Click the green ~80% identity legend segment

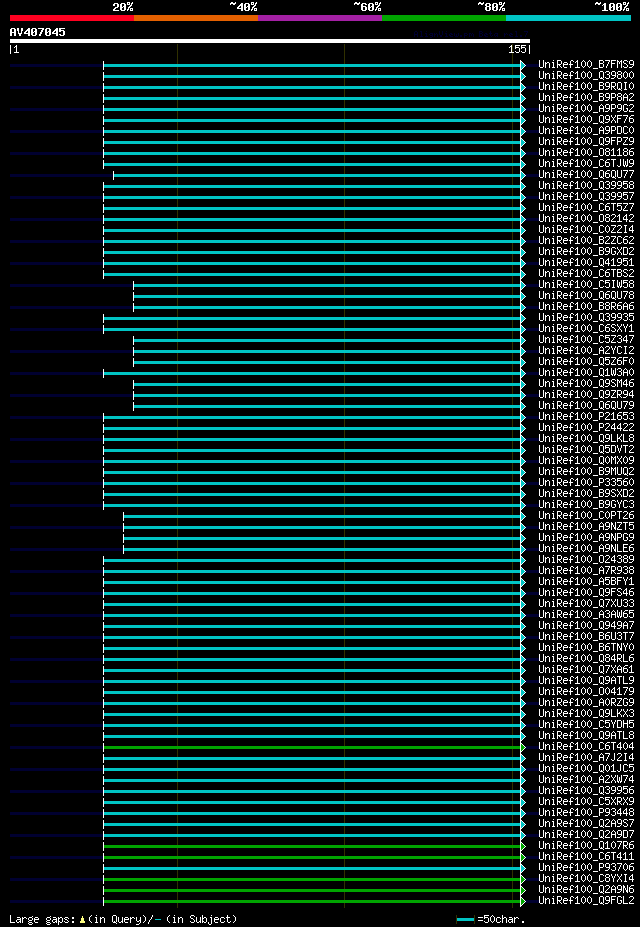[x=444, y=18]
